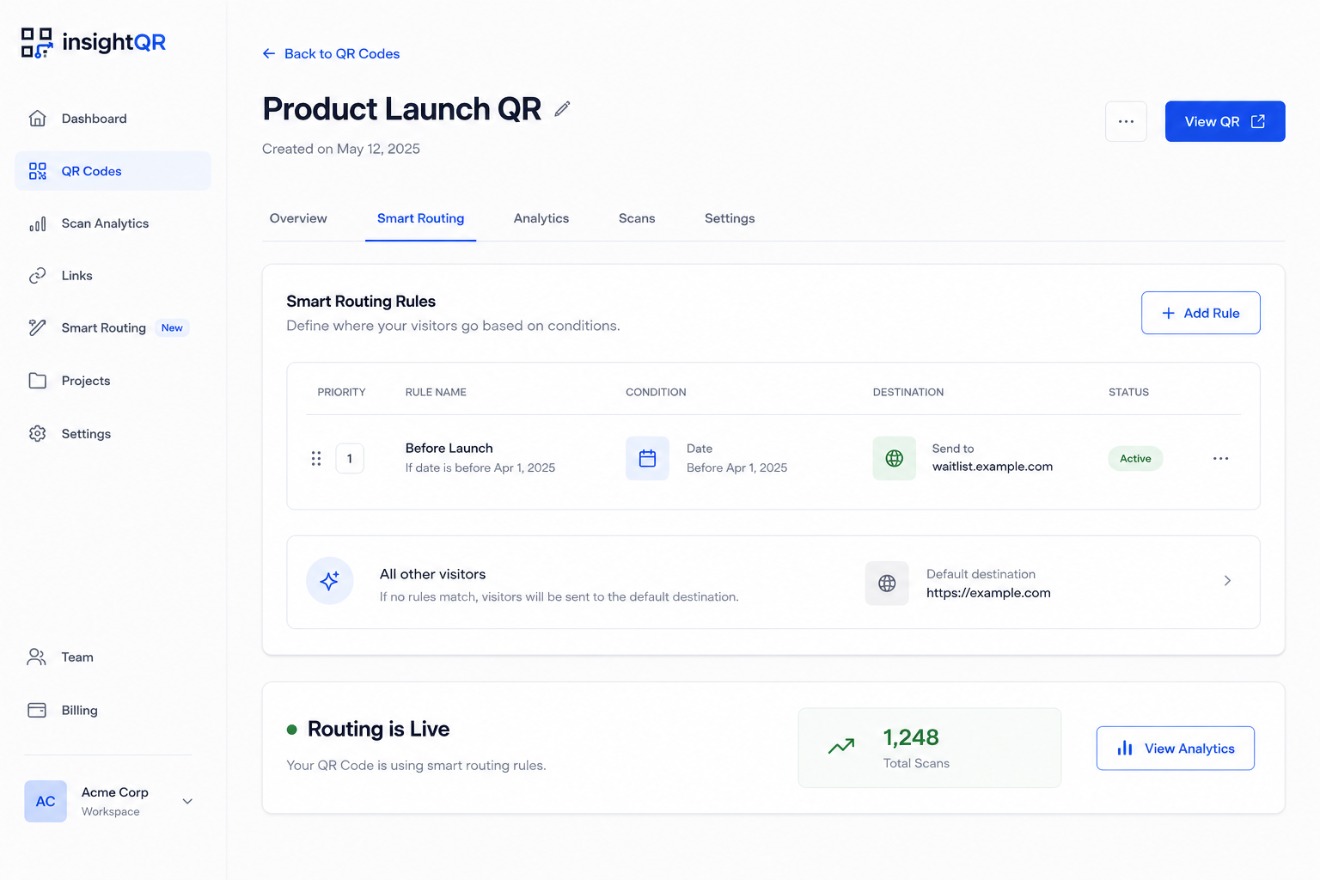Open Projects in the sidebar
The width and height of the screenshot is (1320, 880).
click(113, 381)
